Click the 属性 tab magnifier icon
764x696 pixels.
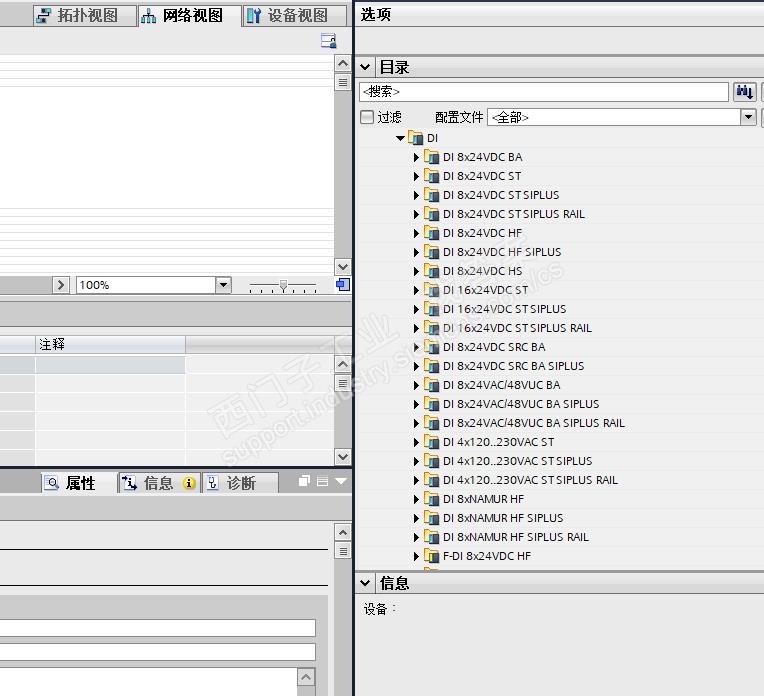point(52,483)
